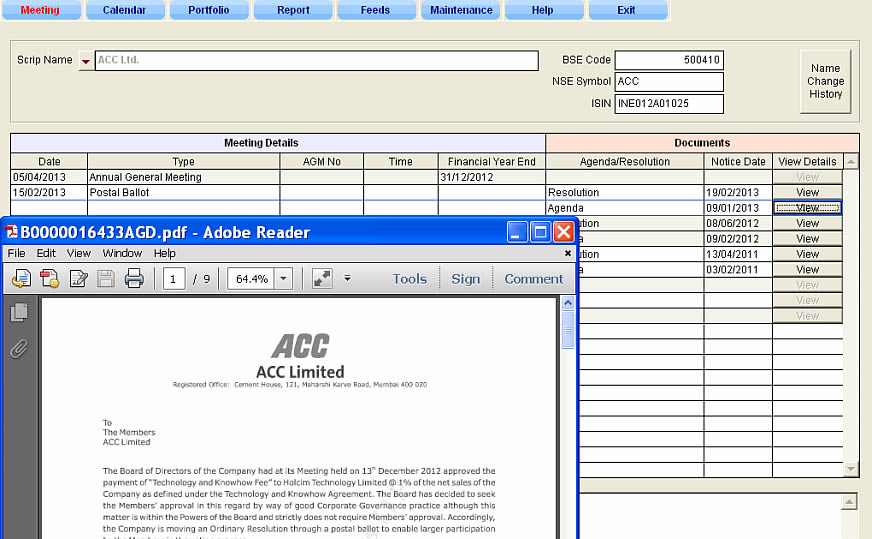Image resolution: width=872 pixels, height=539 pixels.
Task: Click the Scrip Name field showing ACC Ltd.
Action: coord(316,60)
